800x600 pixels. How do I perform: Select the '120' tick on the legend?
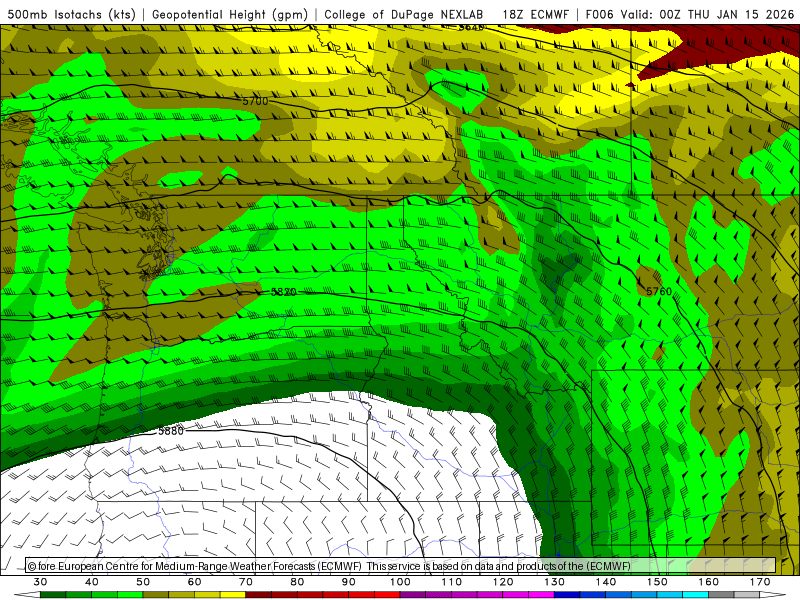point(503,582)
